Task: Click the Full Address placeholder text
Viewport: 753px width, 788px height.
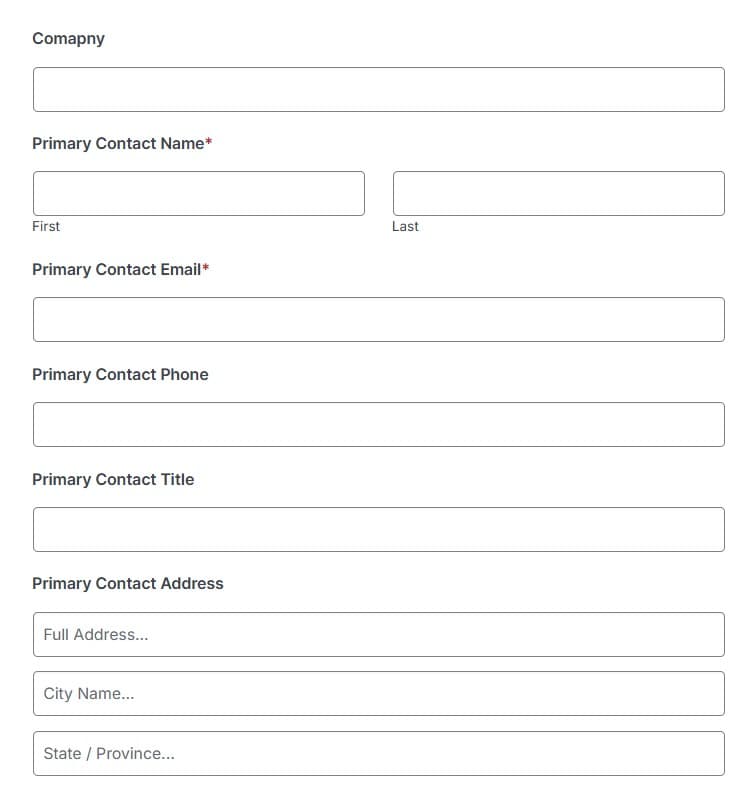Action: (x=96, y=635)
